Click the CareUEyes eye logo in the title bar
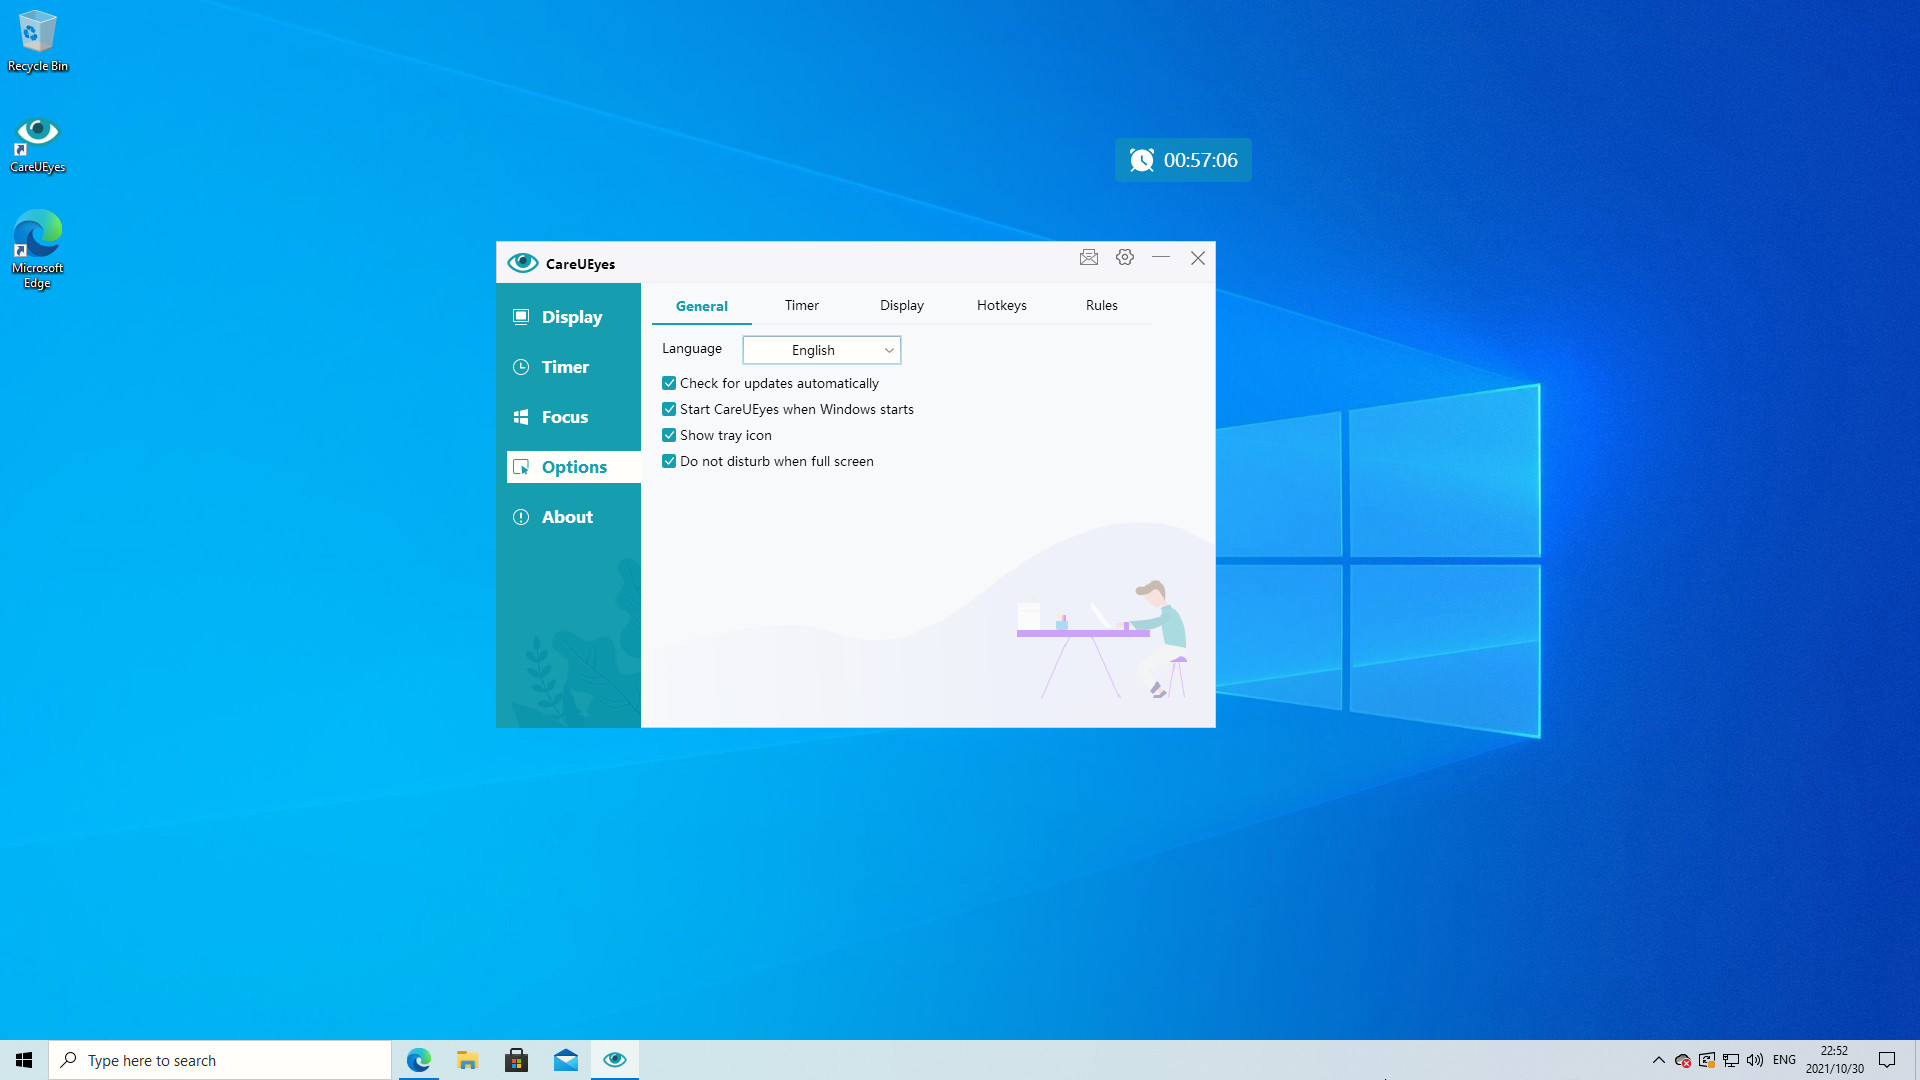 tap(522, 262)
